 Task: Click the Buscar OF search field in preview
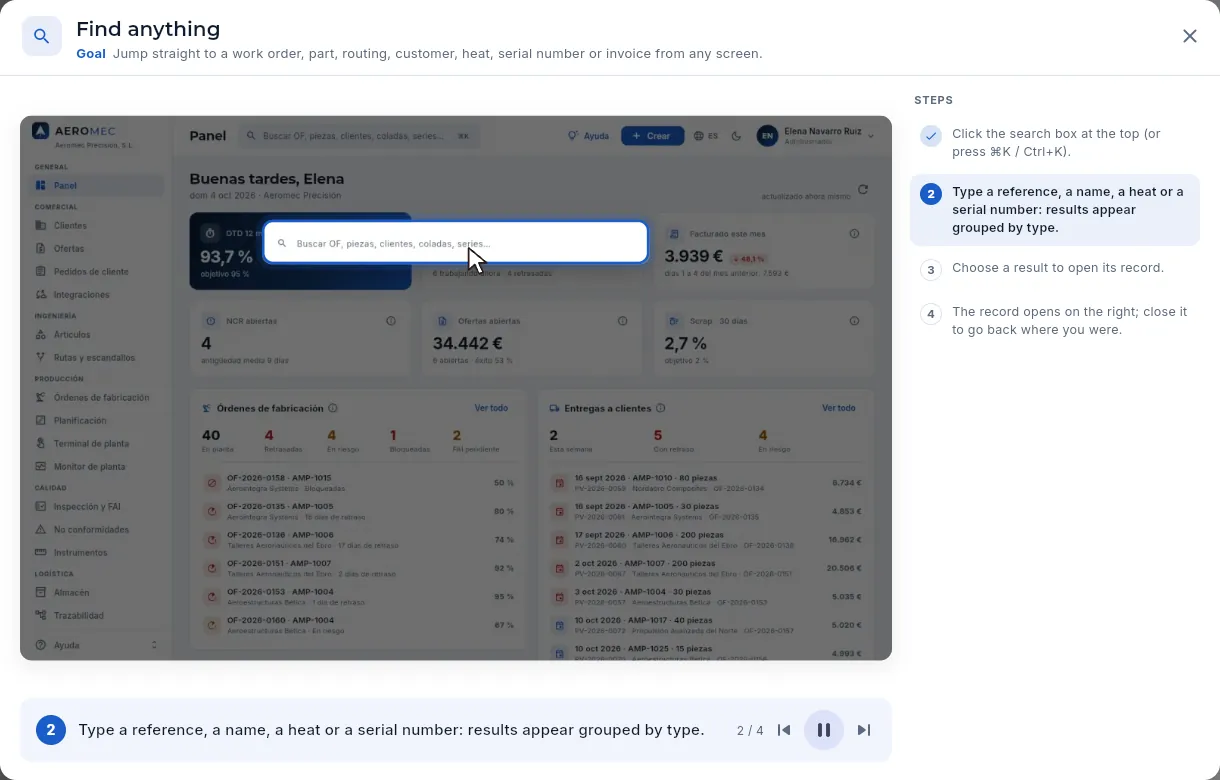456,243
